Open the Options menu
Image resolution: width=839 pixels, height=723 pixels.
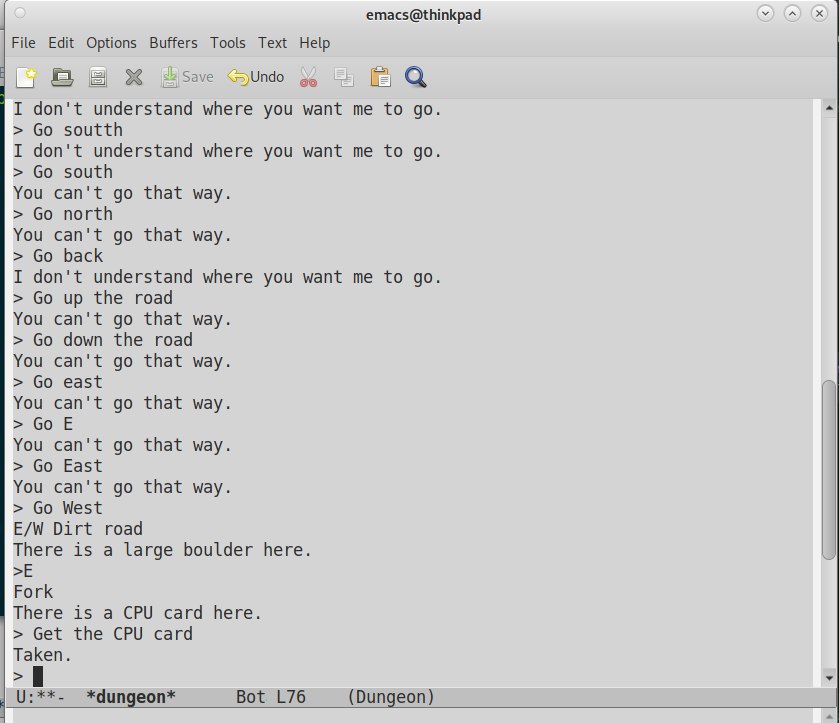(x=111, y=43)
